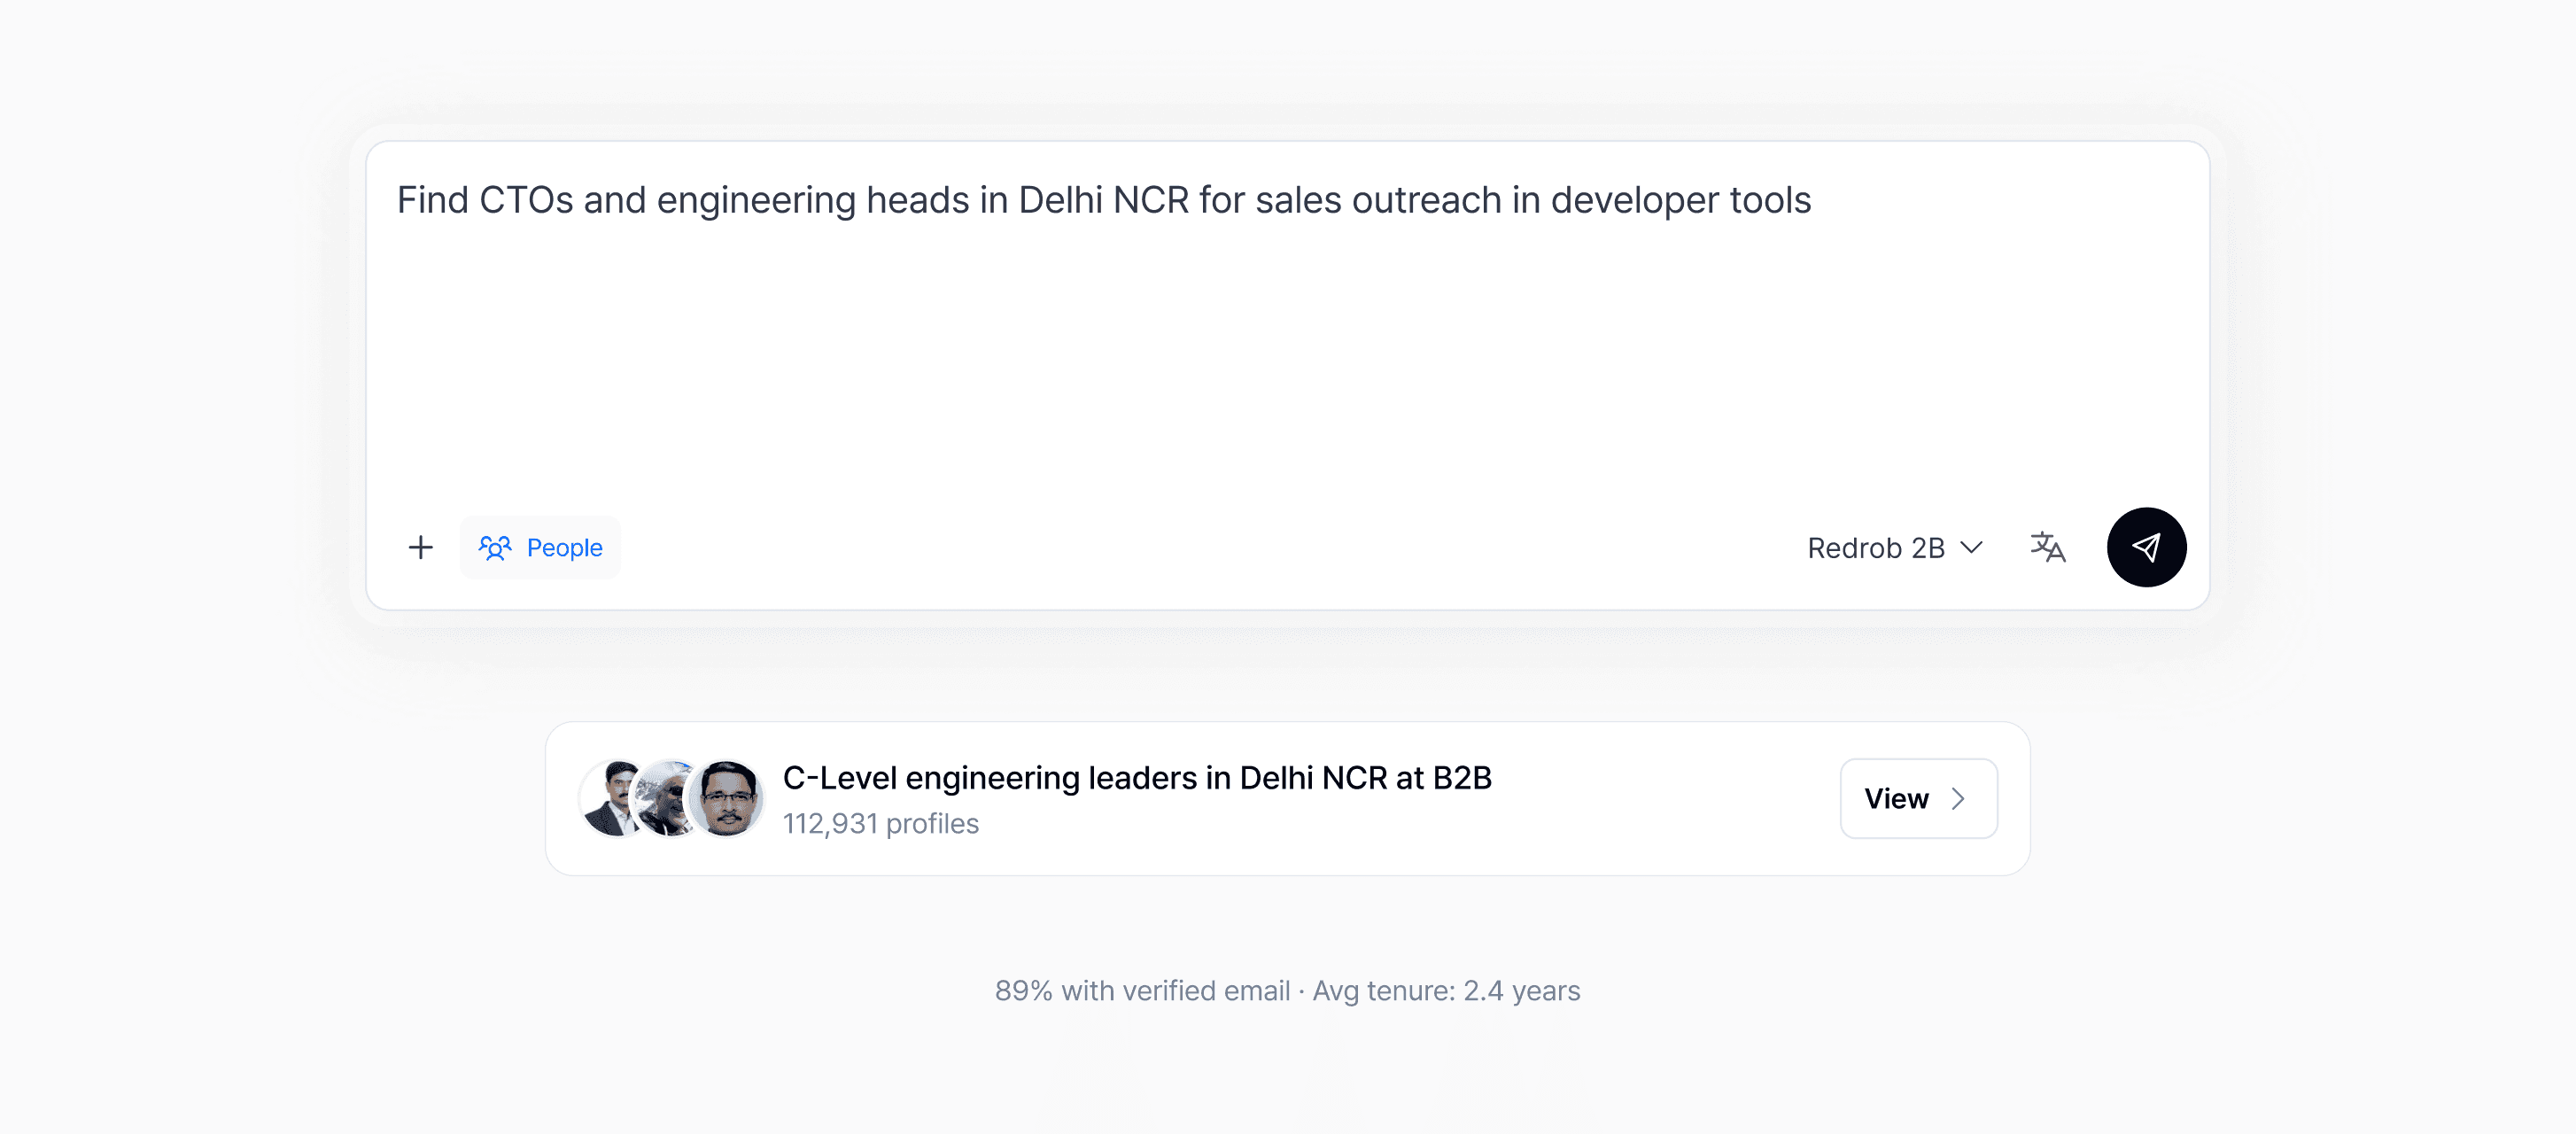Image resolution: width=2576 pixels, height=1134 pixels.
Task: Click the translate language icon
Action: tap(2047, 547)
